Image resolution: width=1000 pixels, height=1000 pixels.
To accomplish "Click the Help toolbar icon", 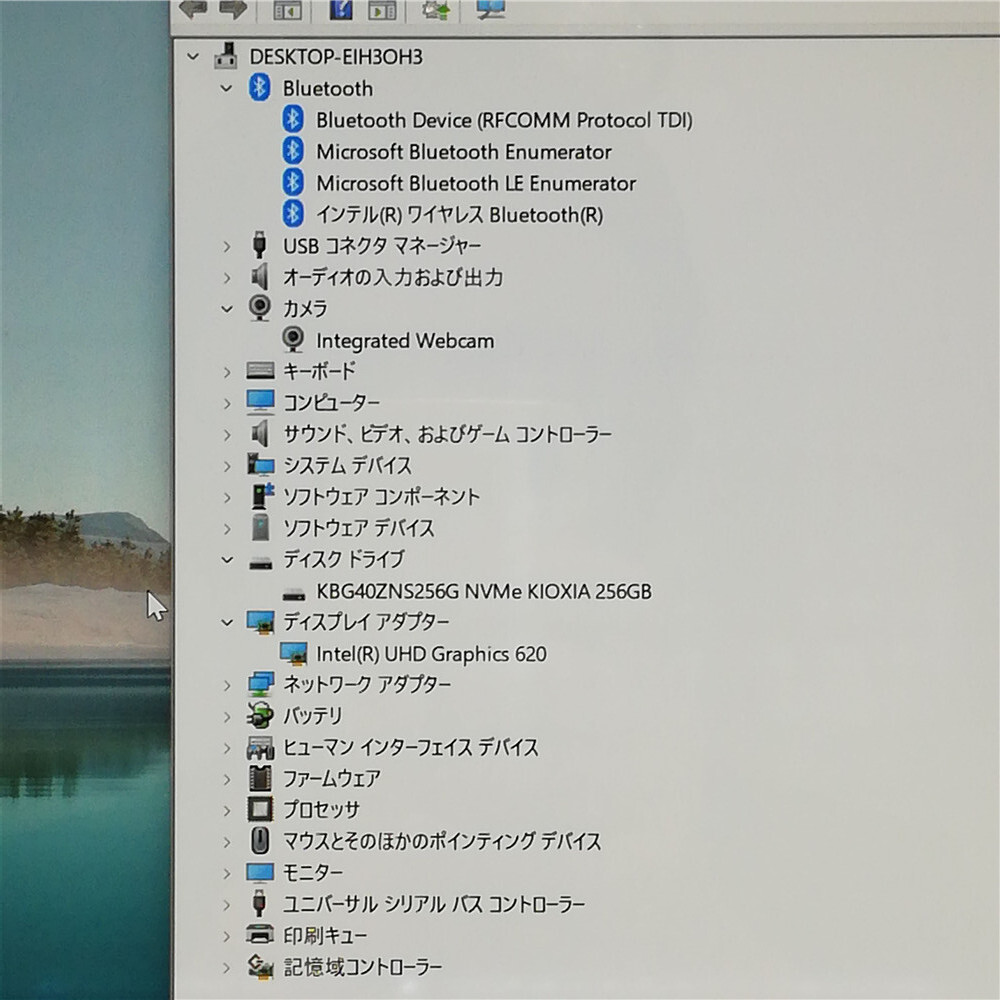I will [x=341, y=9].
